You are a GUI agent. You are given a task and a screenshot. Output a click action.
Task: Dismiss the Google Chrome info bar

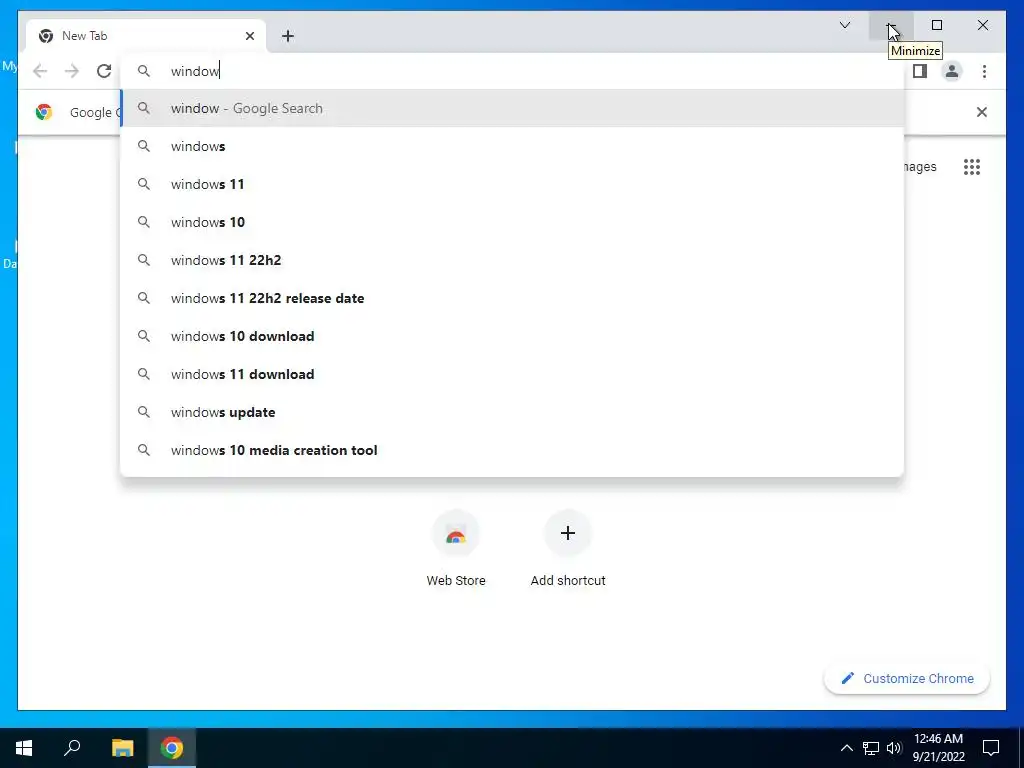click(x=982, y=112)
